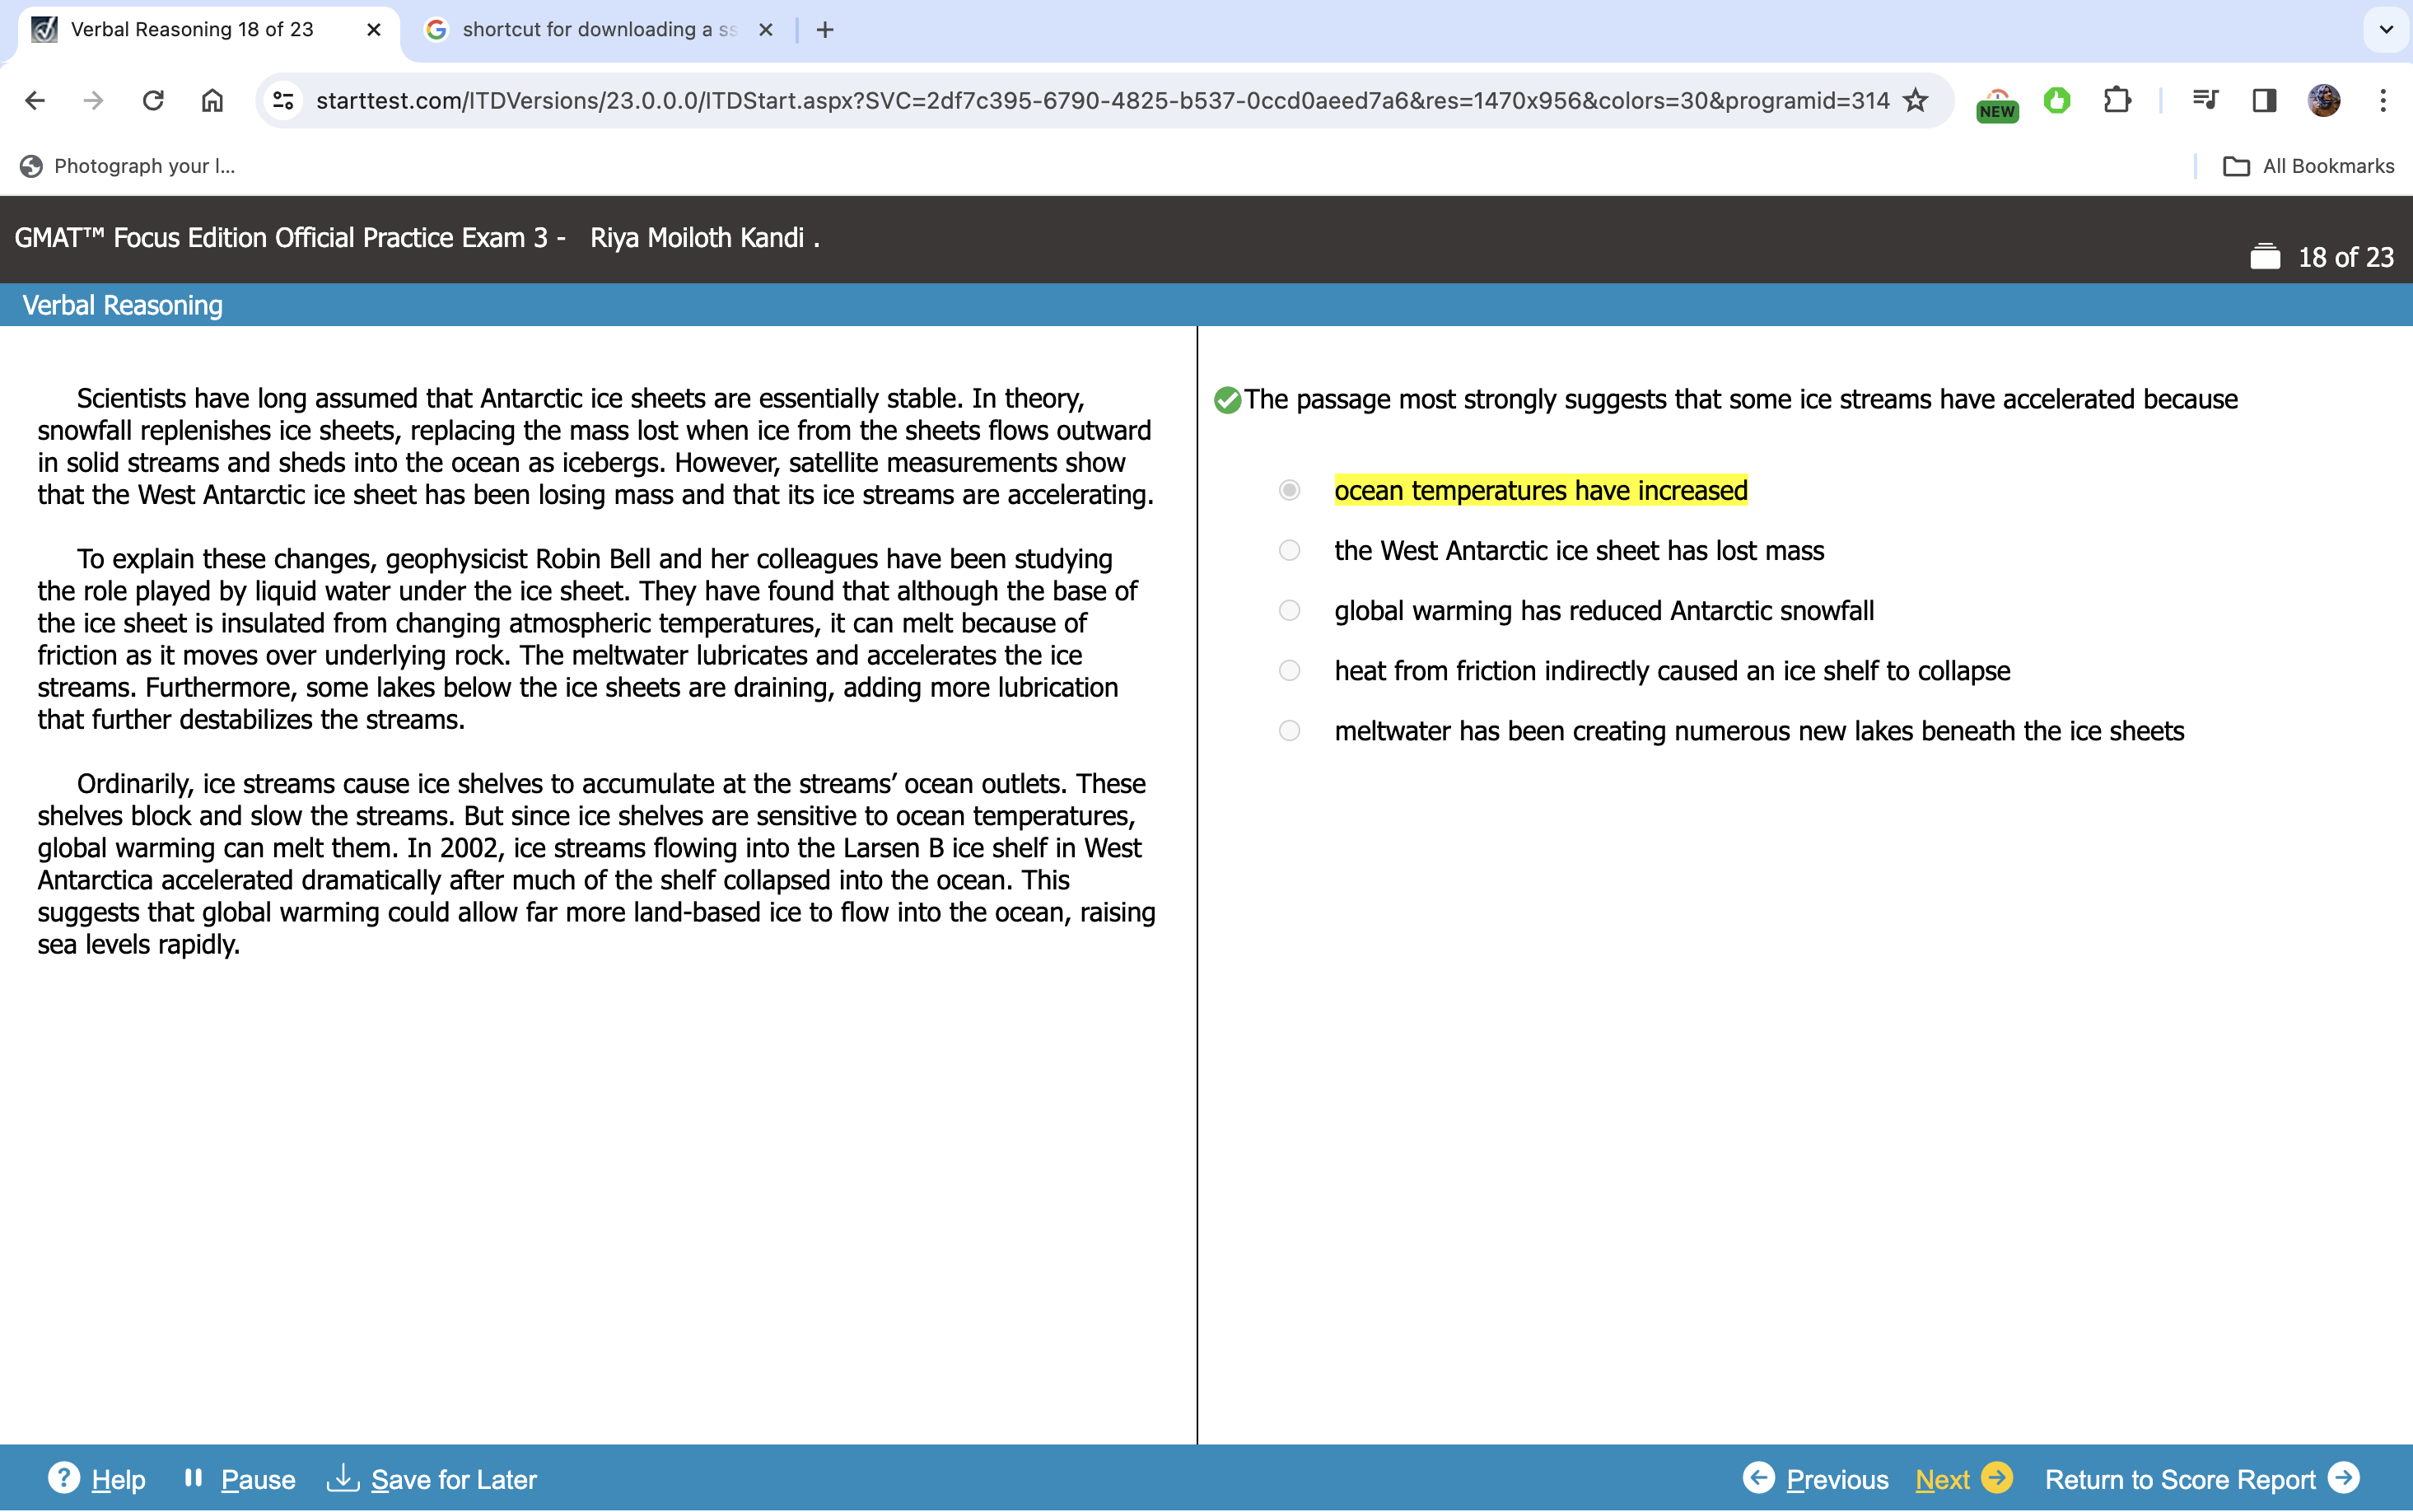This screenshot has height=1512, width=2413.
Task: Open a new browser tab
Action: tap(825, 30)
